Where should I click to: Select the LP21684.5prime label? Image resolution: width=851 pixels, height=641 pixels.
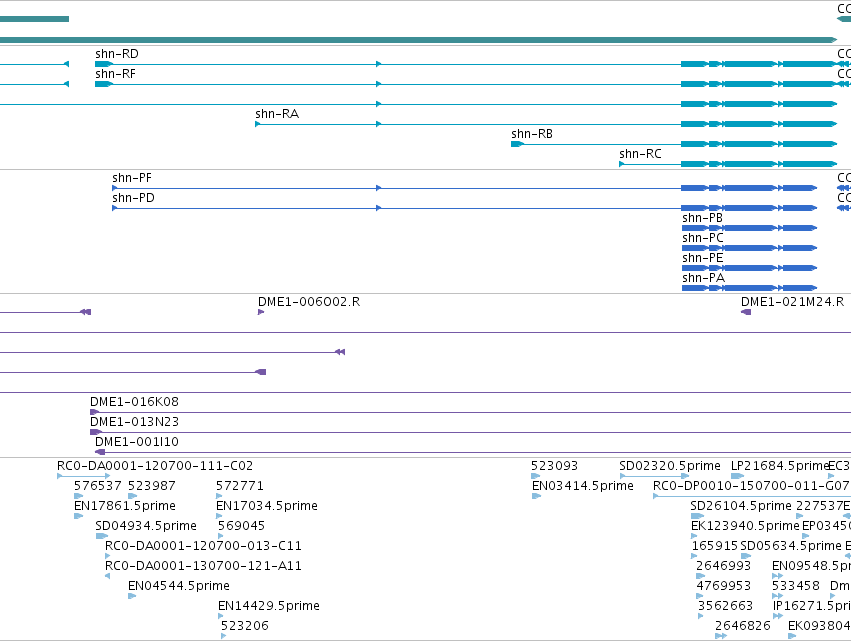[x=779, y=466]
